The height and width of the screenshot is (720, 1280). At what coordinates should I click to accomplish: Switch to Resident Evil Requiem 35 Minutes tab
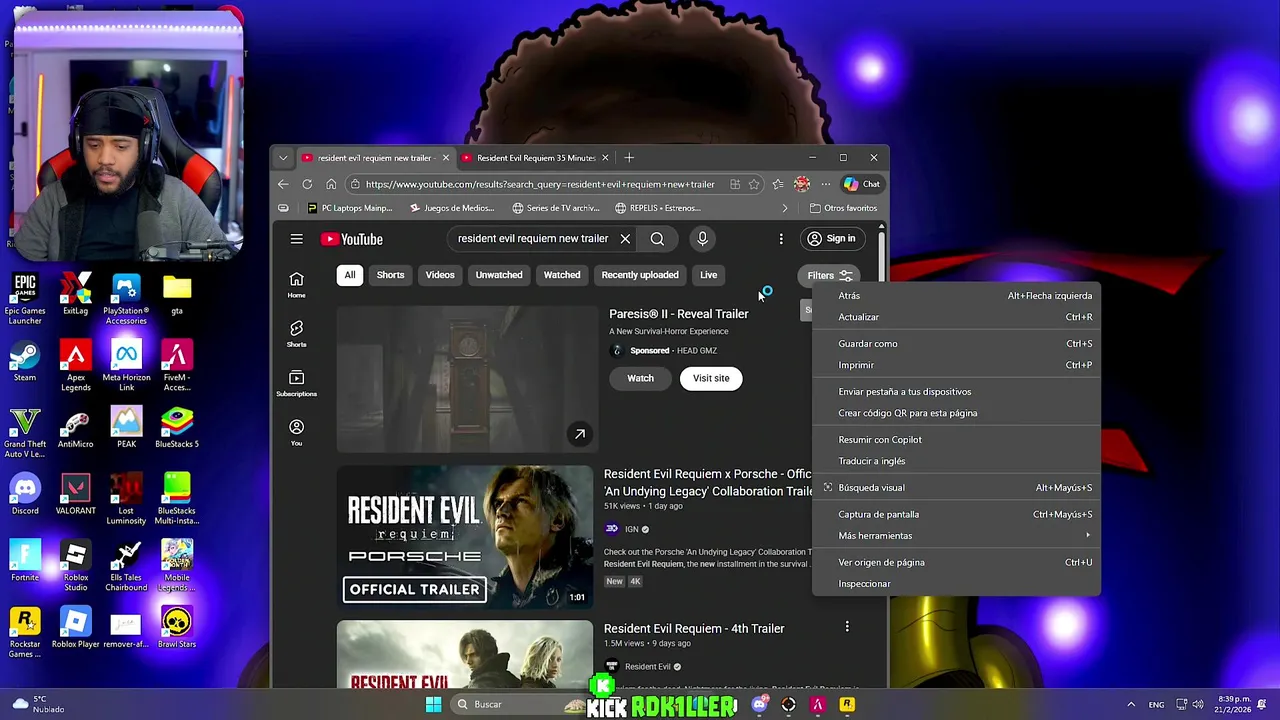pyautogui.click(x=535, y=158)
